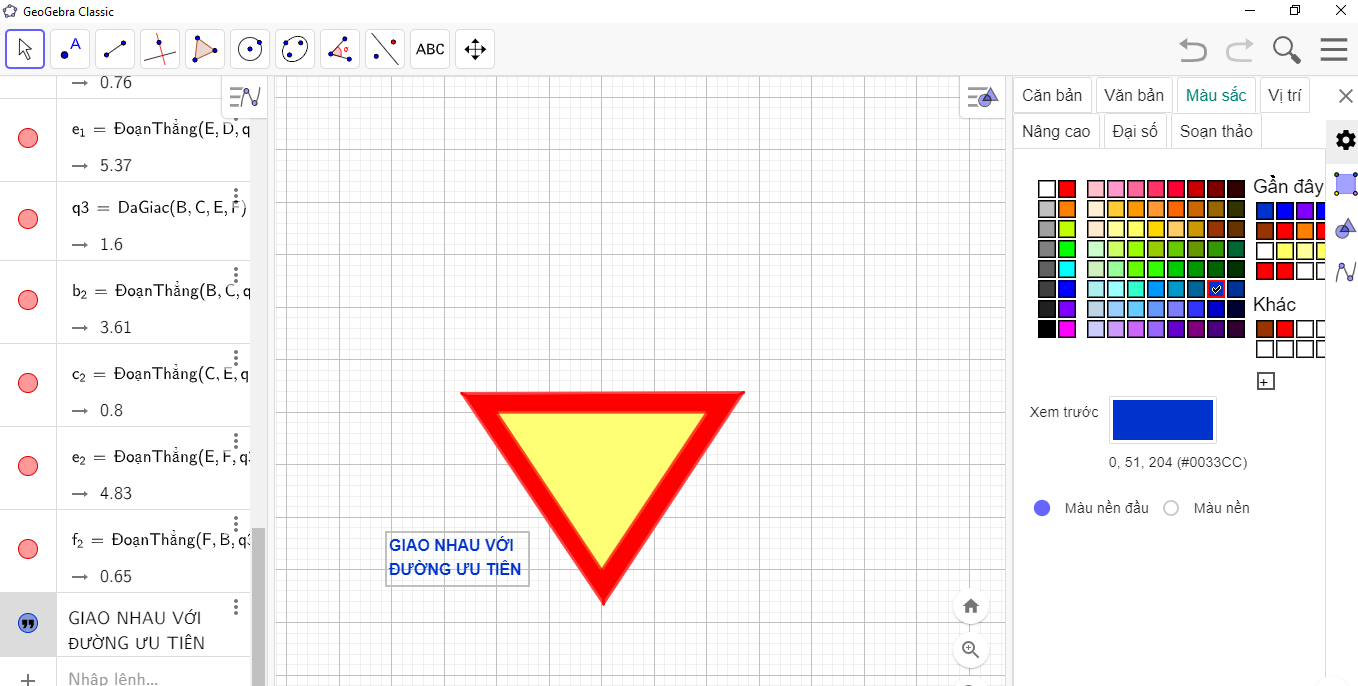The height and width of the screenshot is (686, 1358).
Task: Click the ABC Text tool
Action: [430, 49]
